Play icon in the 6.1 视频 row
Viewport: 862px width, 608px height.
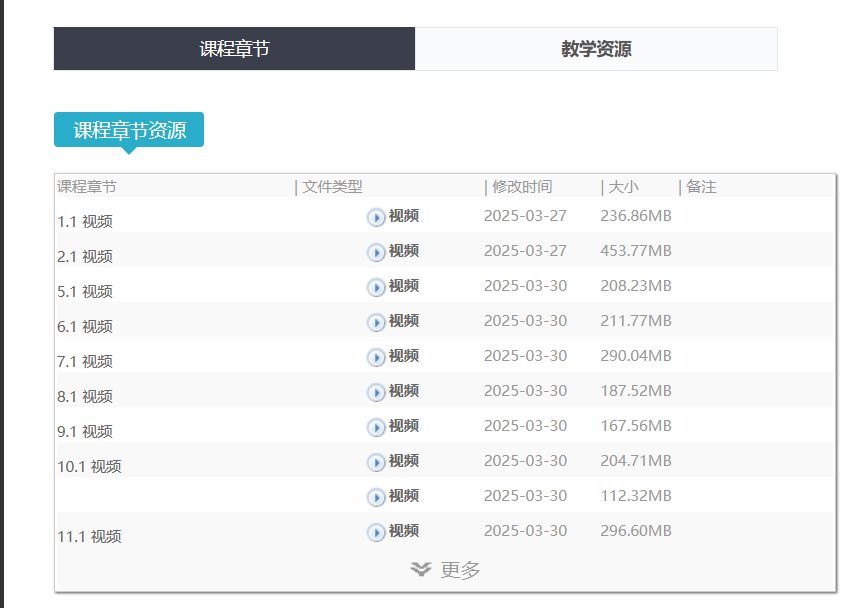point(376,323)
